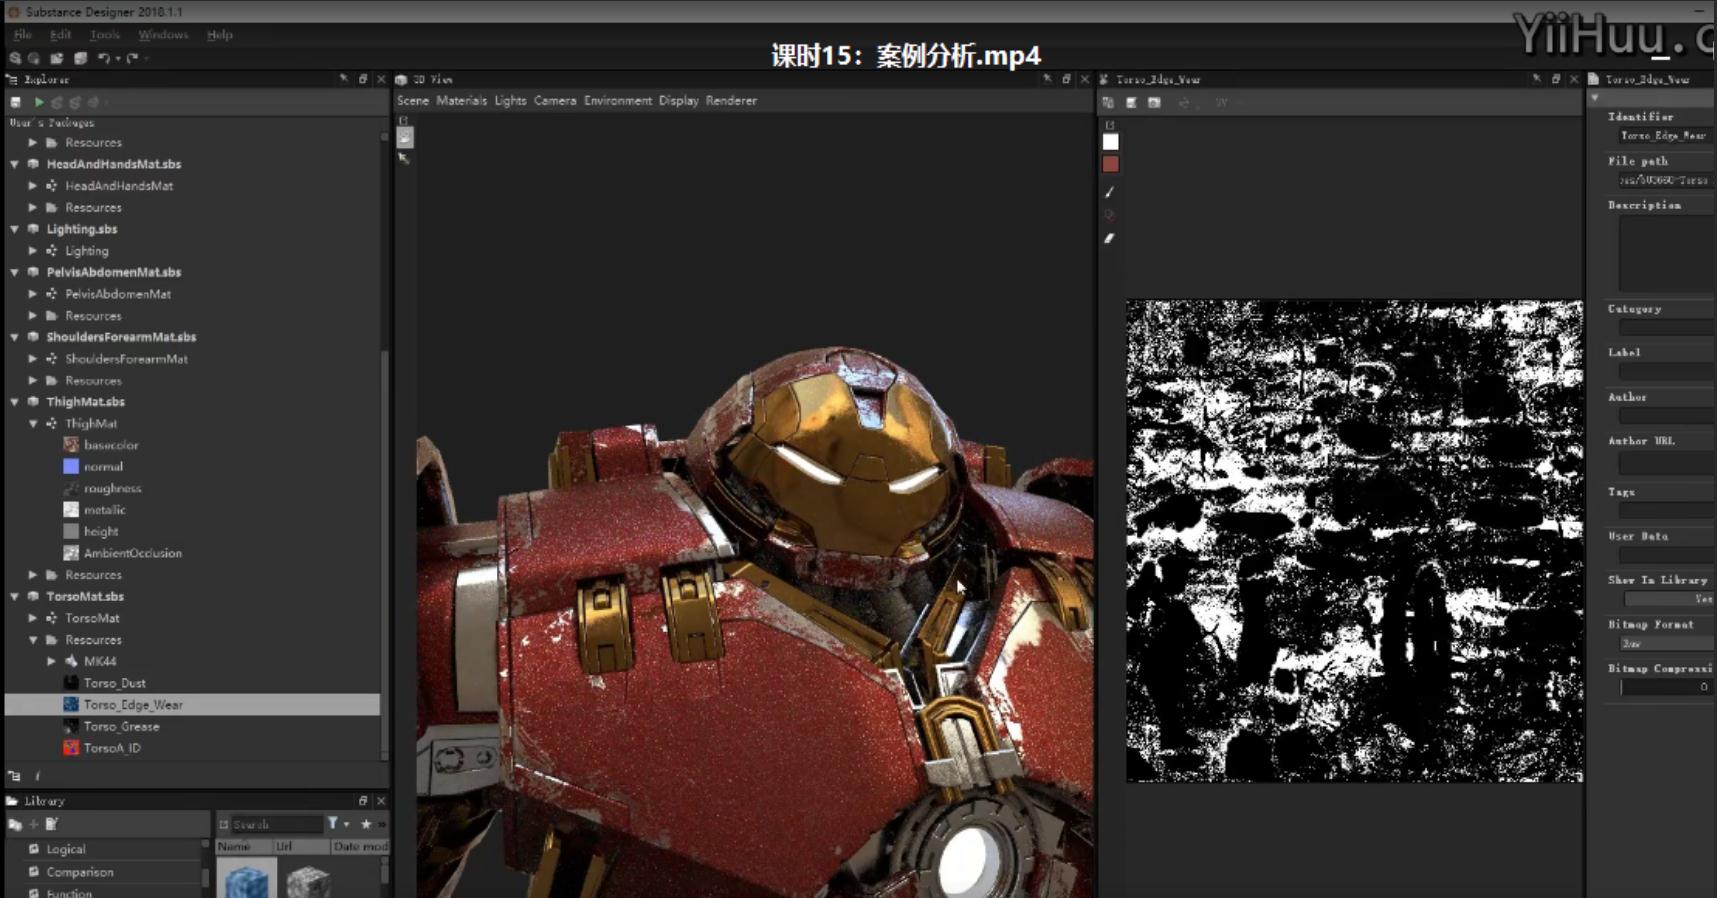This screenshot has height=898, width=1717.
Task: Click the green play icon in Explorer toolbar
Action: click(x=39, y=102)
